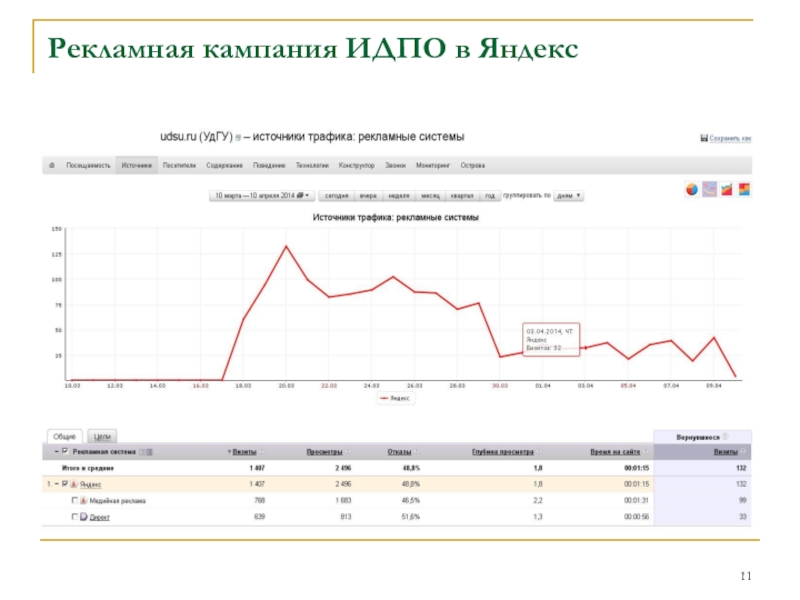Sort table by Время на сайте column

coord(615,452)
